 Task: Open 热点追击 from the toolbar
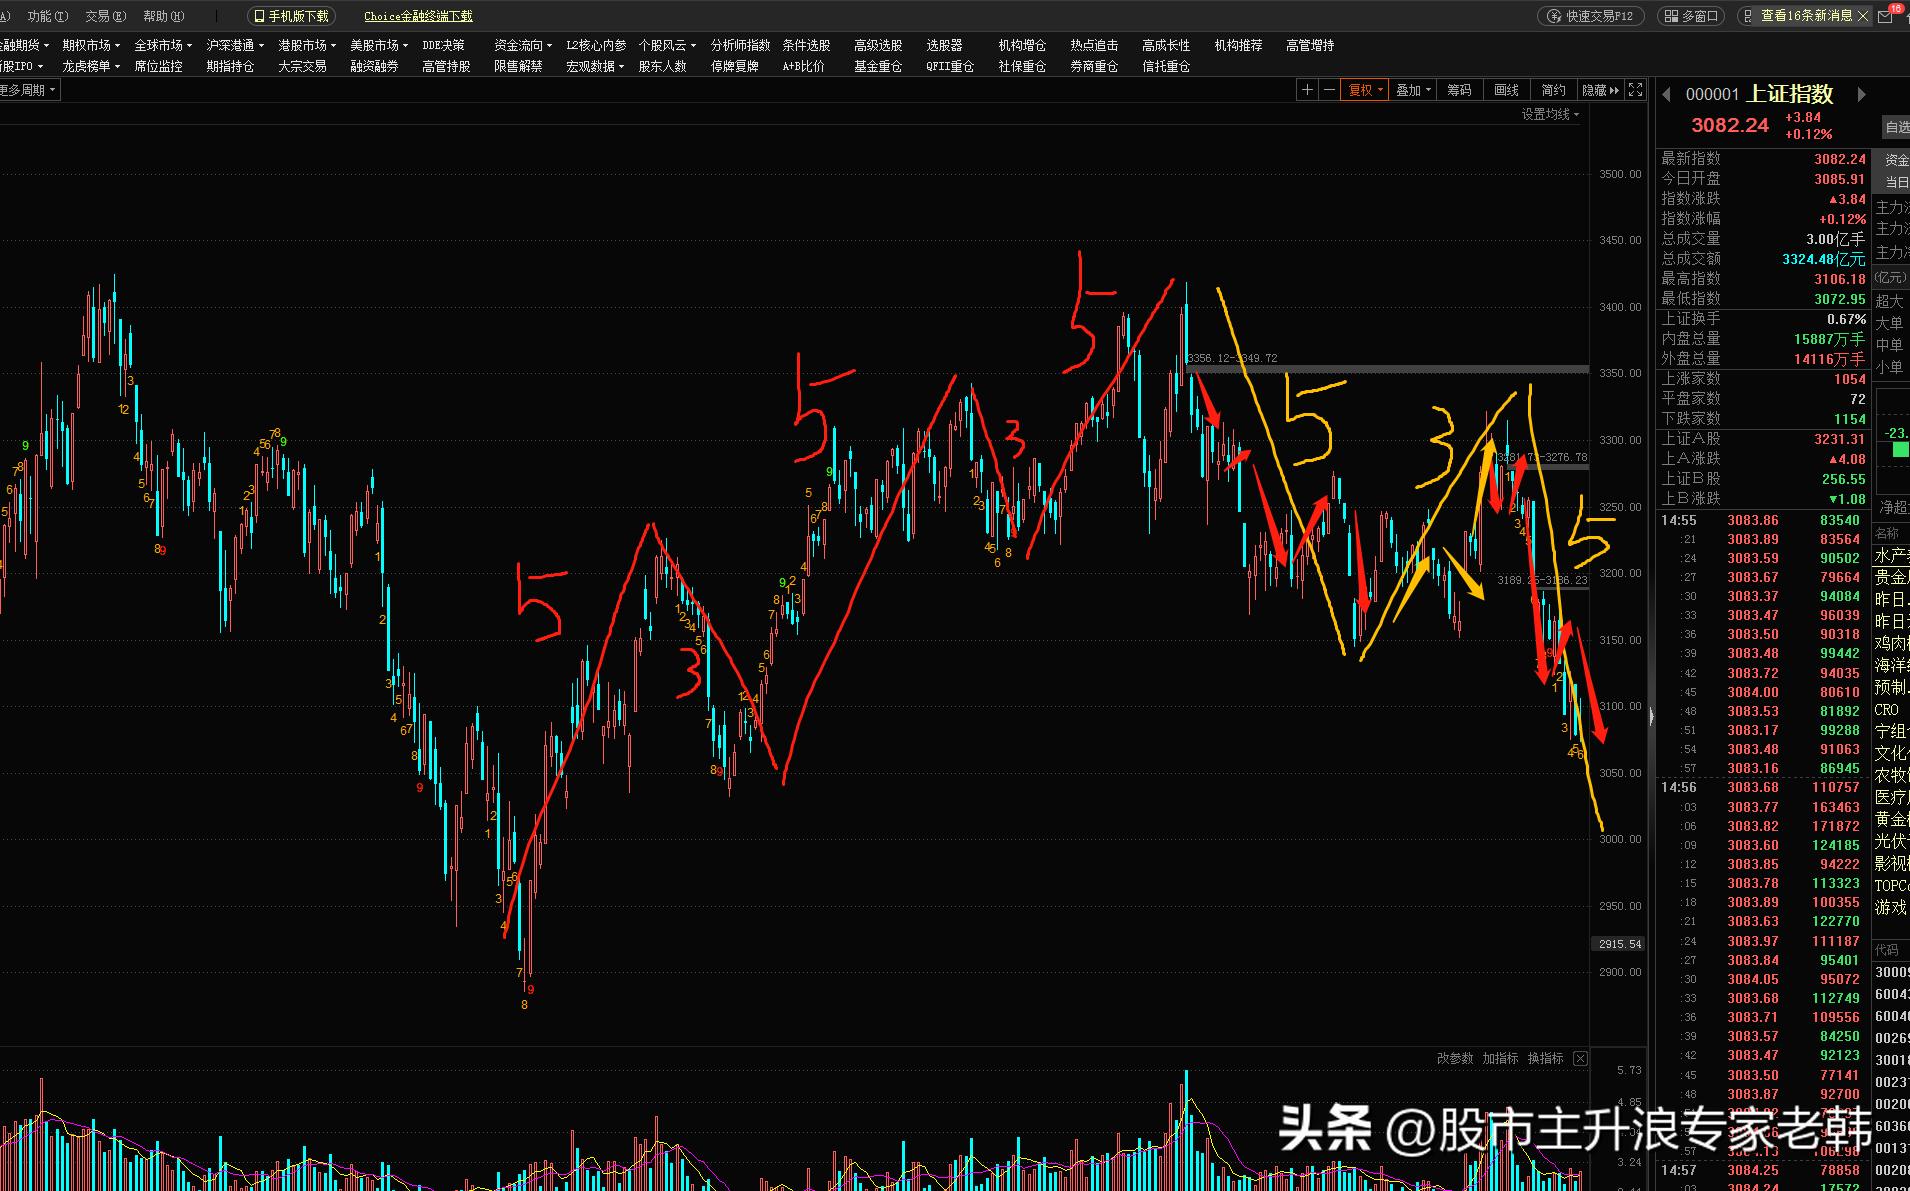click(x=1094, y=45)
